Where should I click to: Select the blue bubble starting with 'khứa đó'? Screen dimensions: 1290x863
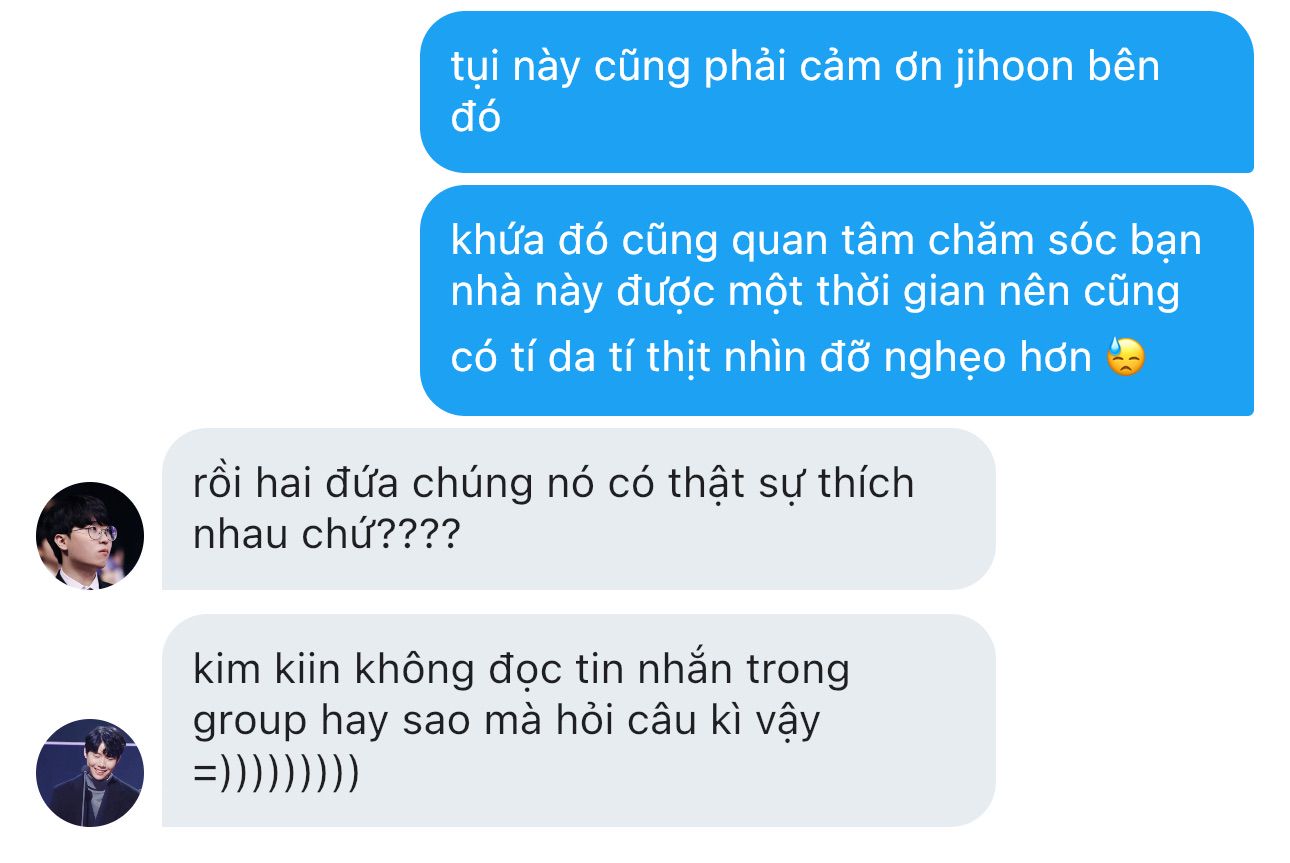tap(836, 300)
